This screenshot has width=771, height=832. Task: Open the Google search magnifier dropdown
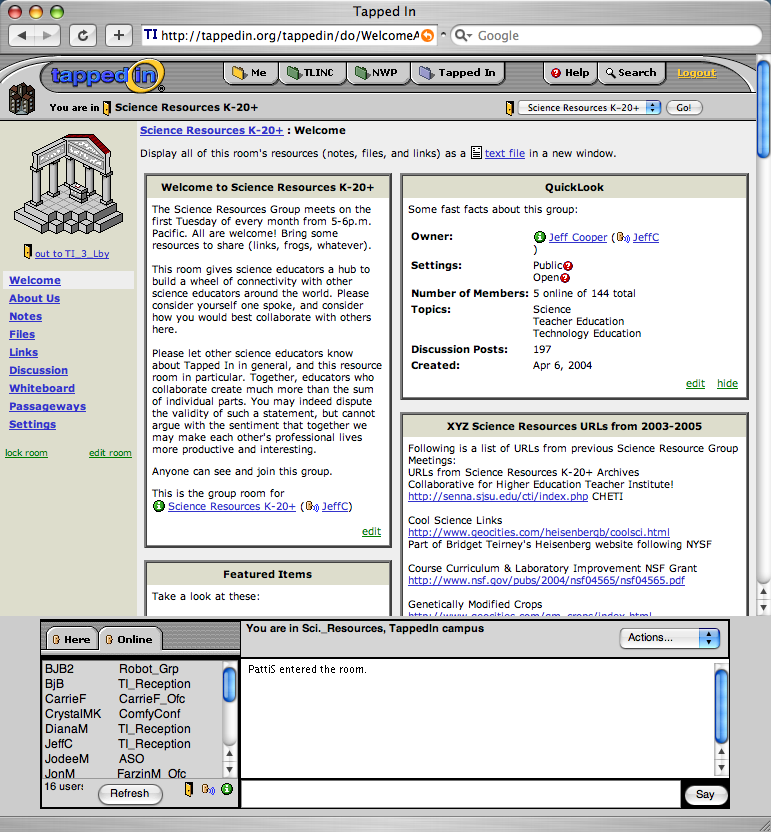[x=464, y=35]
